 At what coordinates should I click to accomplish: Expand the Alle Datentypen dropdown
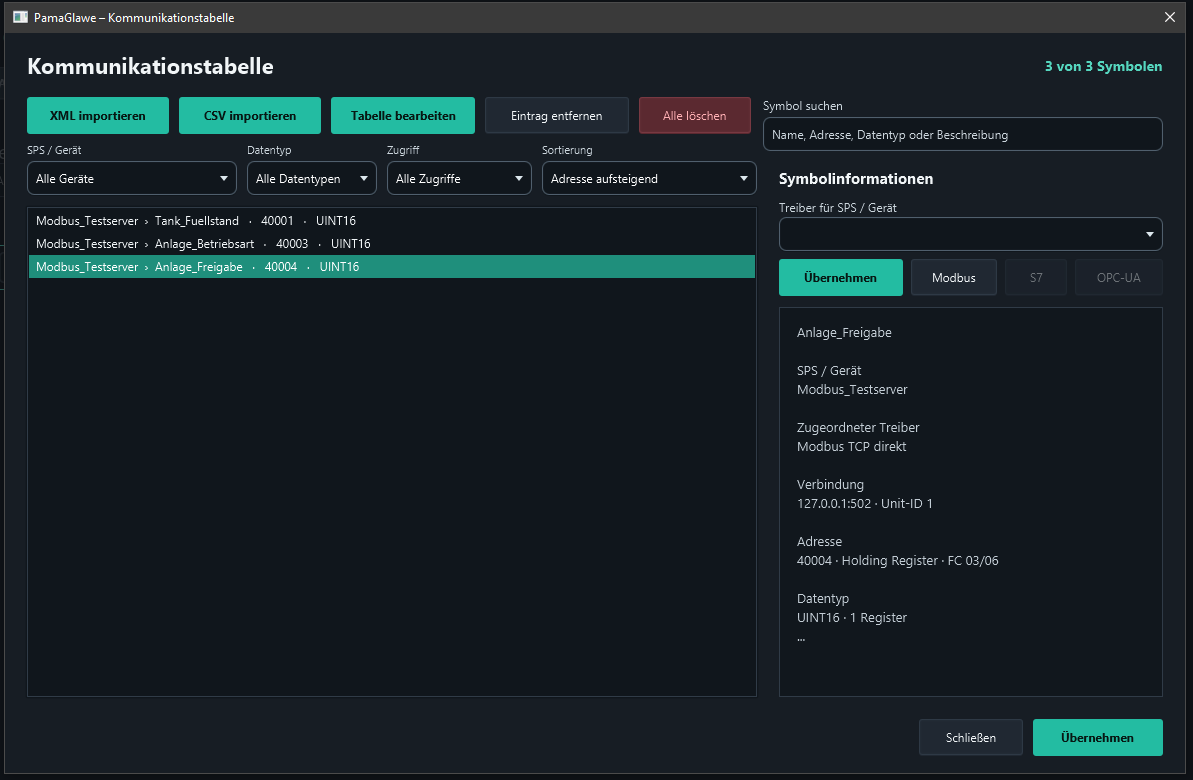311,179
